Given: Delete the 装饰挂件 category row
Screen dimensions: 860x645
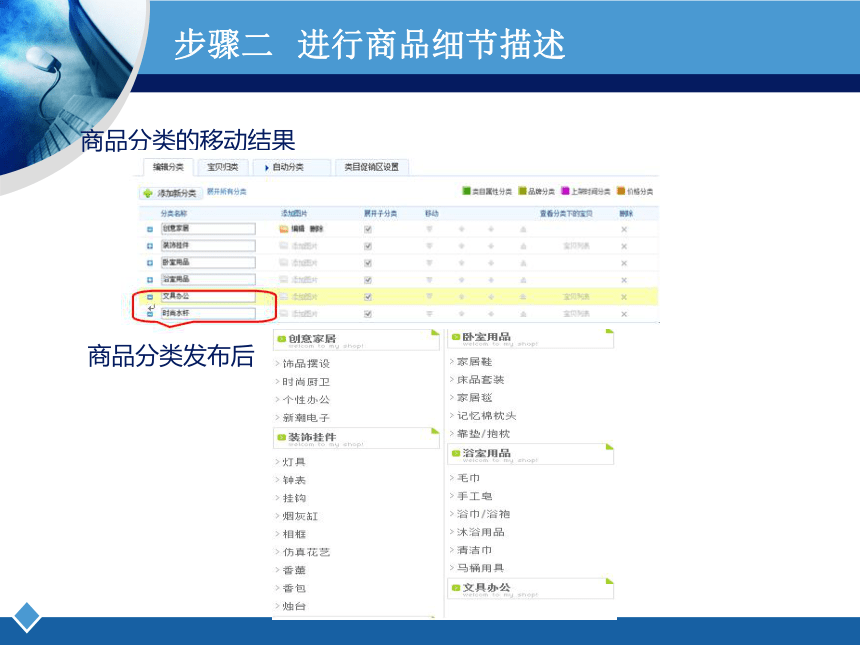Looking at the screenshot, I should (x=624, y=247).
